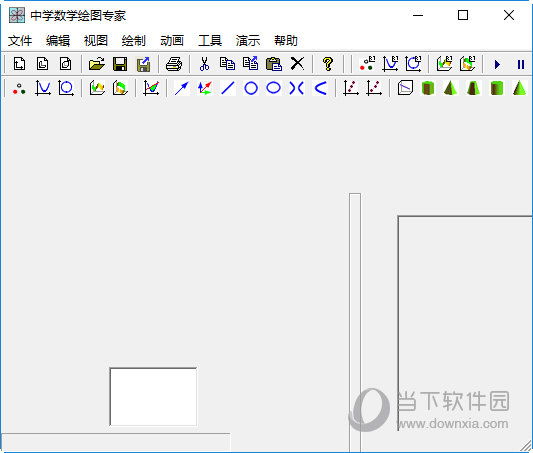Click the copy documents icon
This screenshot has height=453, width=533.
tap(227, 64)
